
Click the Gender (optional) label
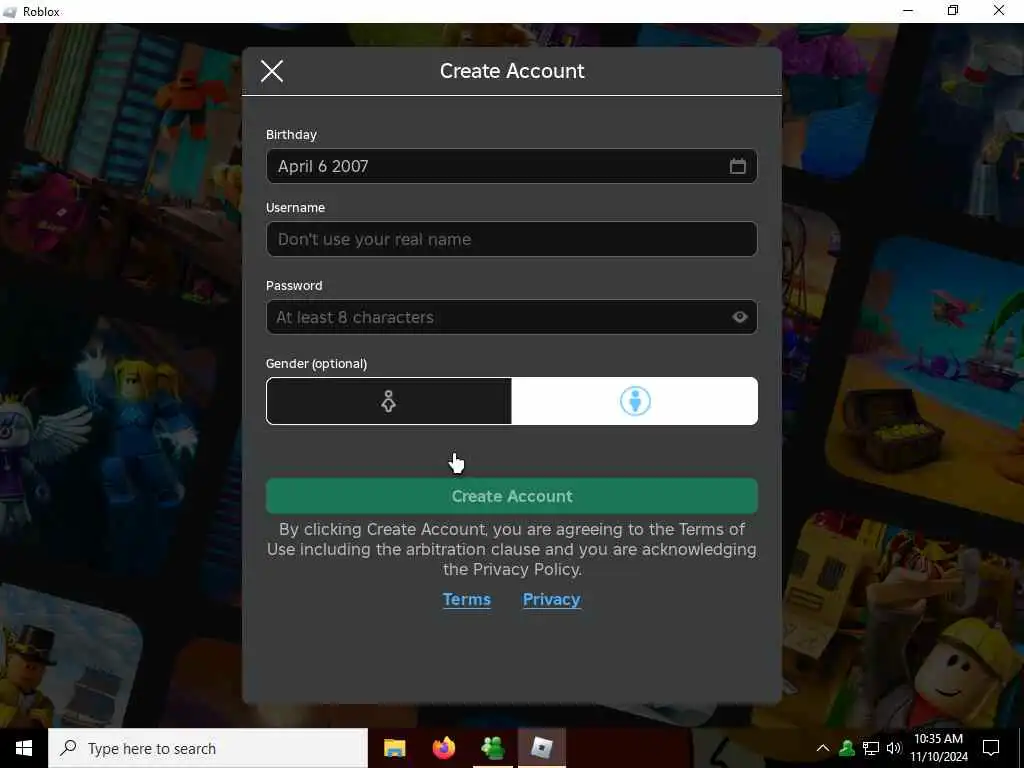316,364
